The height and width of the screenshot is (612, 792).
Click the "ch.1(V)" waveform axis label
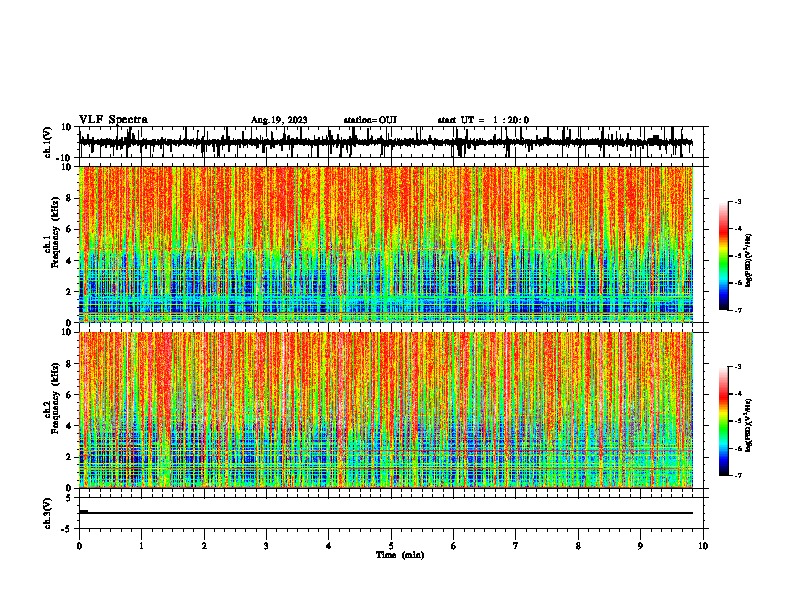click(x=48, y=142)
